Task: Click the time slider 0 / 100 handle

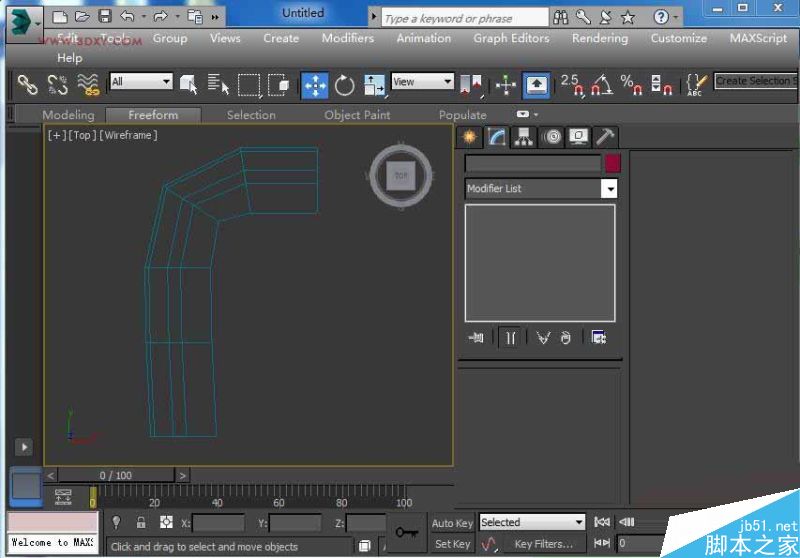Action: point(116,475)
